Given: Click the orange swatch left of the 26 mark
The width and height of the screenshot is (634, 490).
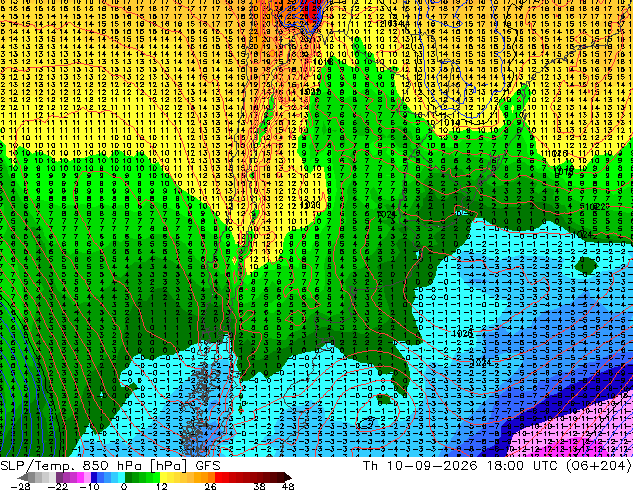Looking at the screenshot, I should [x=211, y=477].
